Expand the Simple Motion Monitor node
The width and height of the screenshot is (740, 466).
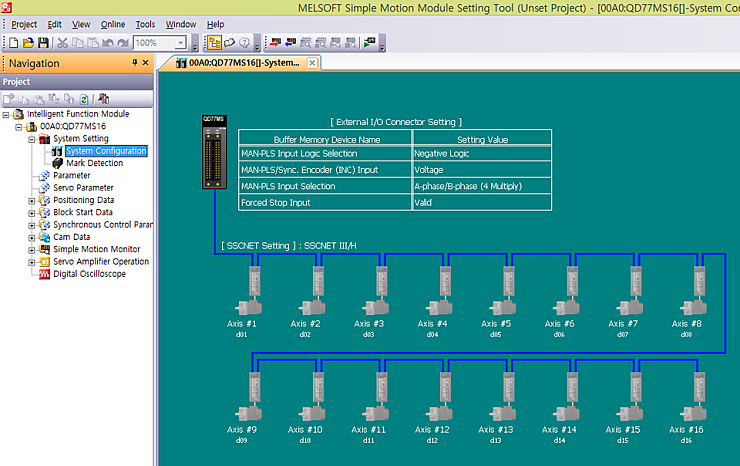pyautogui.click(x=32, y=250)
